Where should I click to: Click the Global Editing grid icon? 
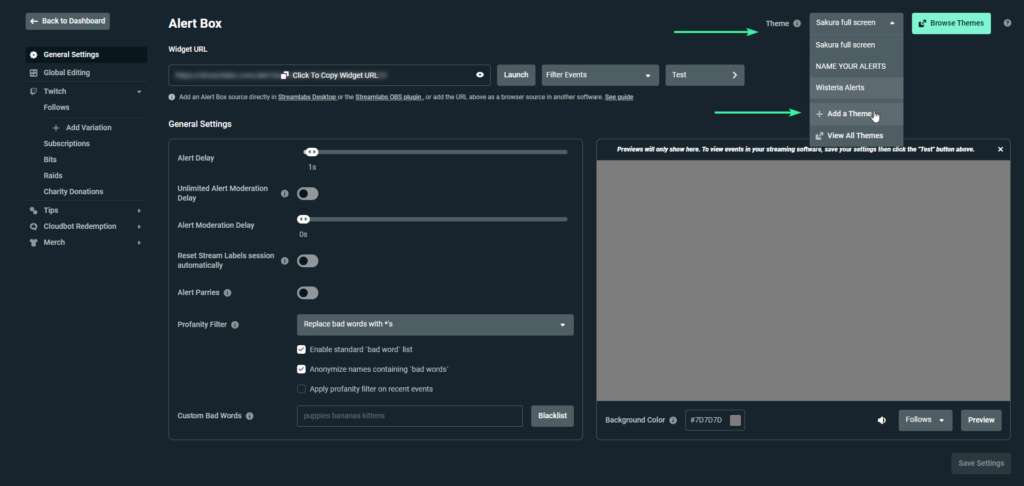pyautogui.click(x=34, y=73)
